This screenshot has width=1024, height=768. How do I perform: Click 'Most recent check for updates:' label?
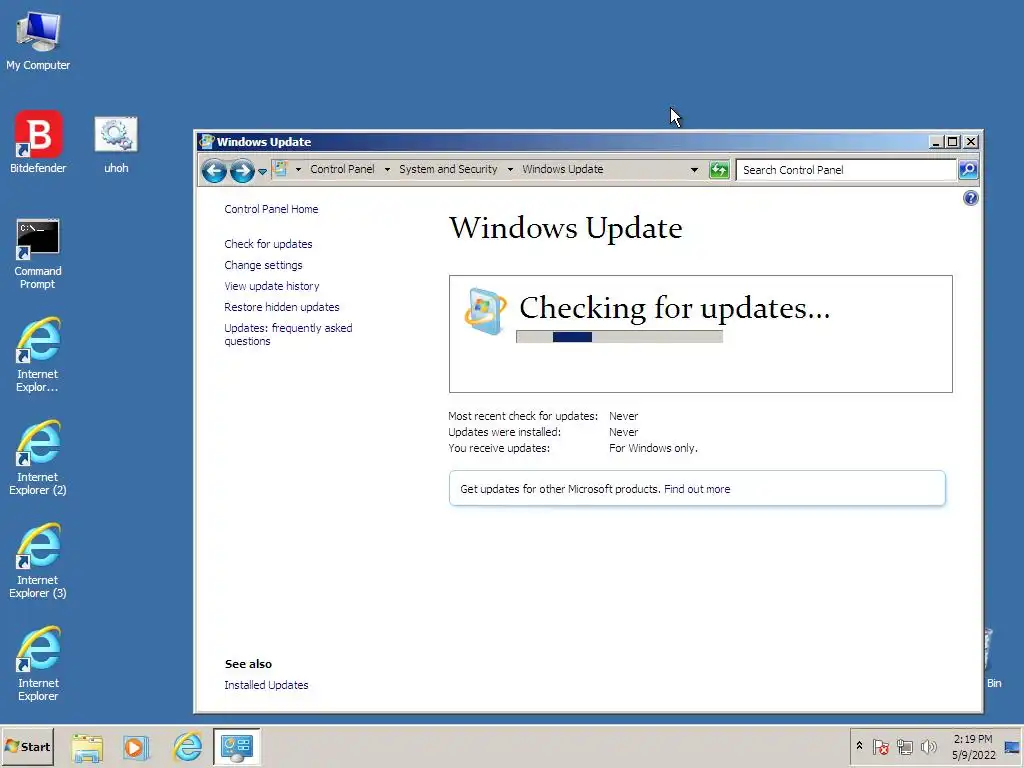(x=523, y=416)
